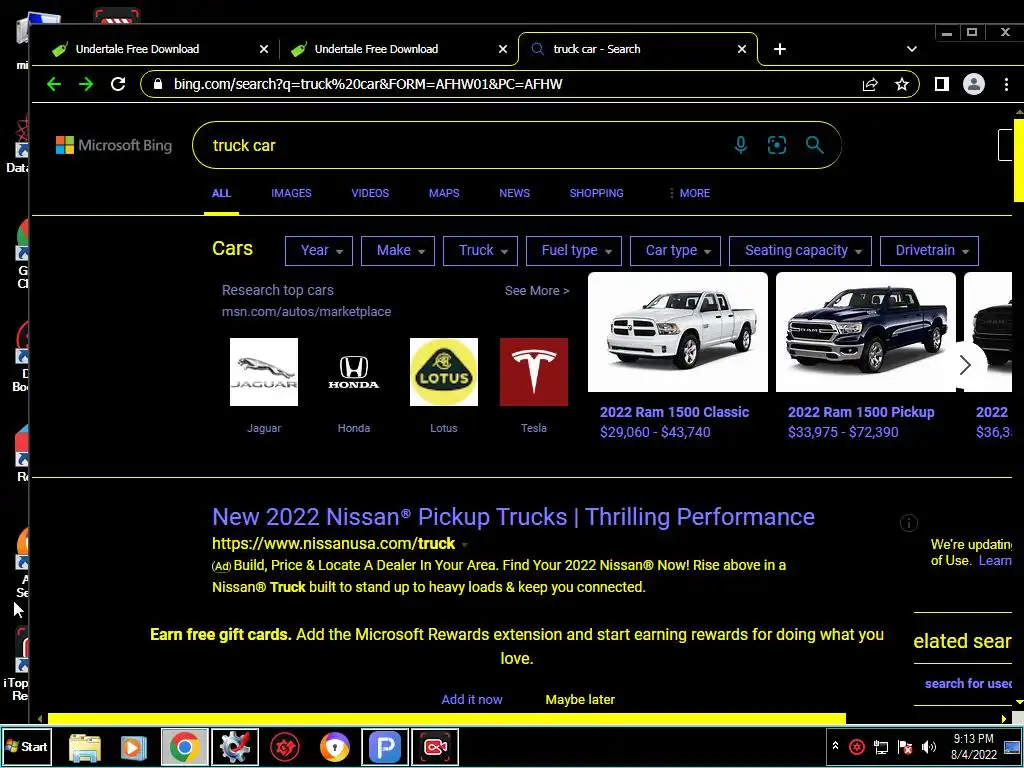
Task: Expand the Car type filter dropdown
Action: click(x=675, y=251)
